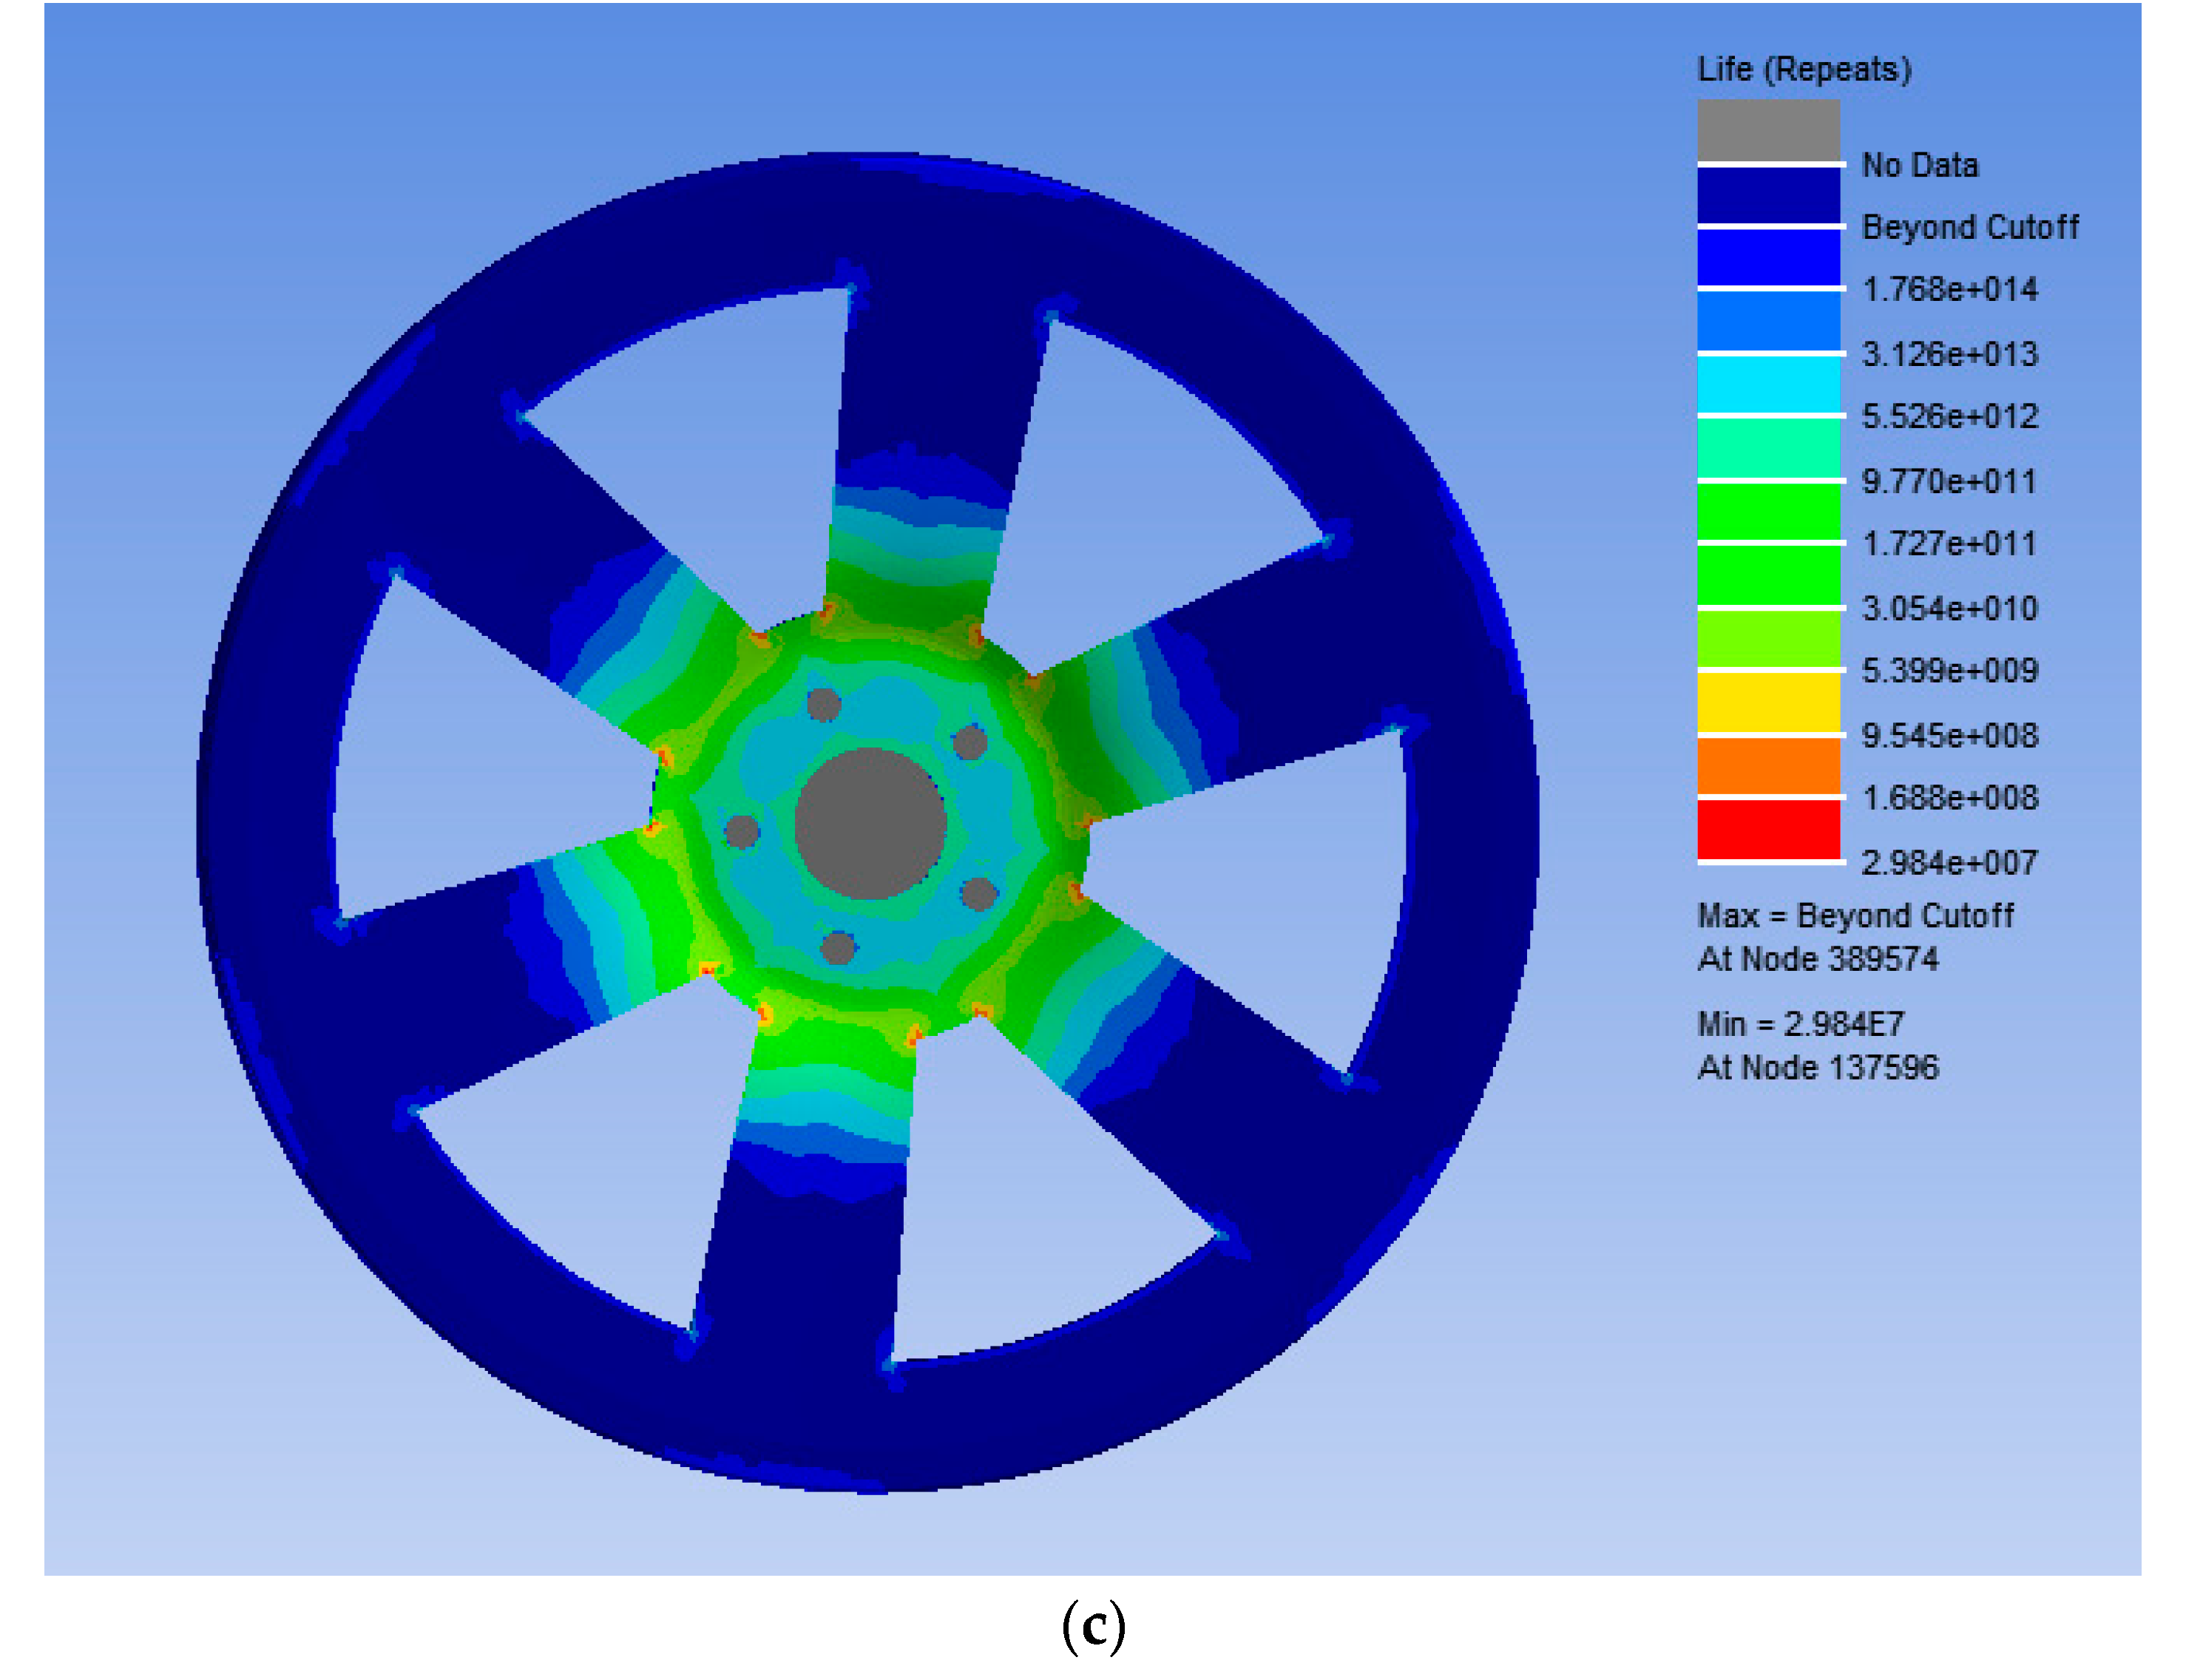Click the 9.770e+011 legend value
This screenshot has height=1680, width=2203.
1949,481
